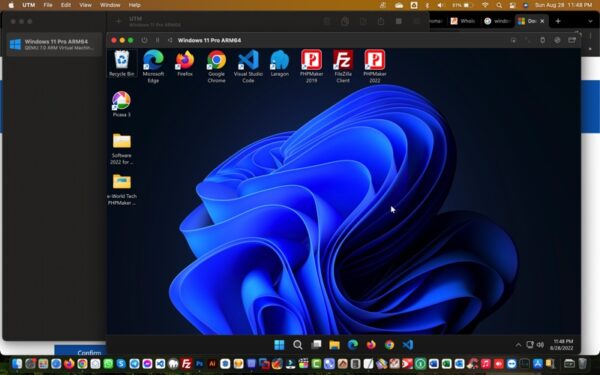
Task: Click the date and time in menu bar
Action: point(563,5)
